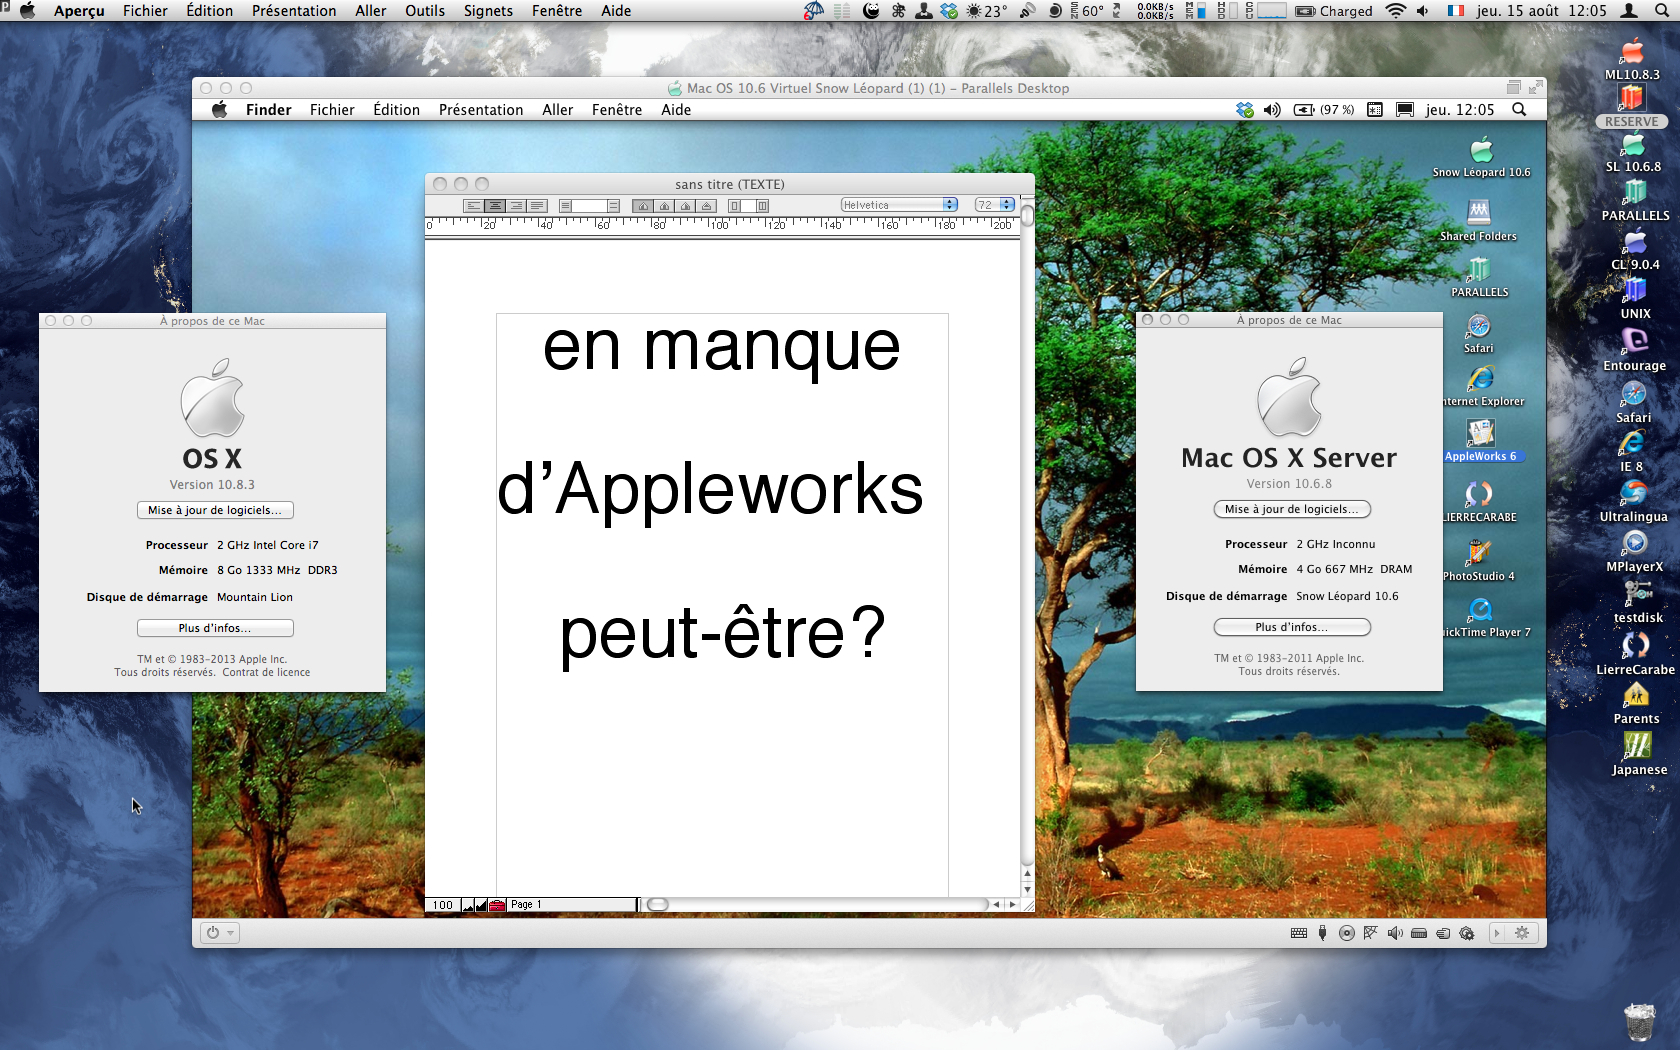Decrease line spacing in AppleWorks ruler
This screenshot has height=1050, width=1680.
tap(565, 206)
